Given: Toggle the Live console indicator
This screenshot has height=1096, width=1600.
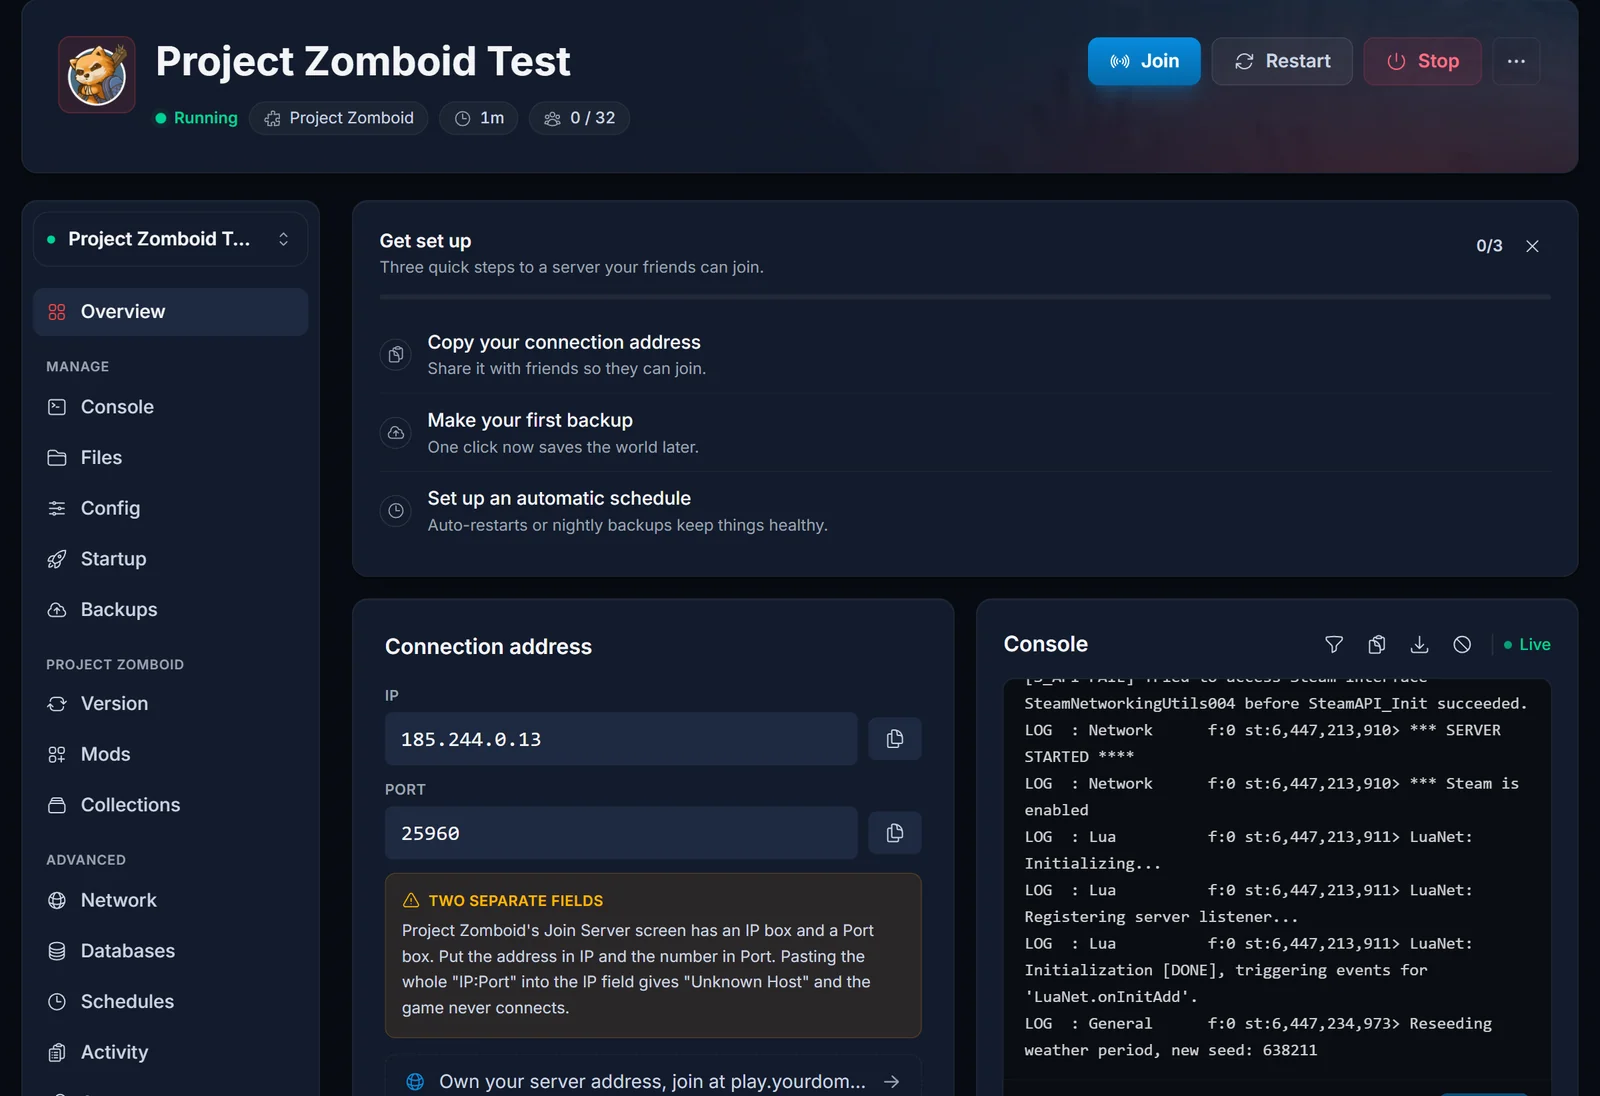Looking at the screenshot, I should click(1527, 645).
